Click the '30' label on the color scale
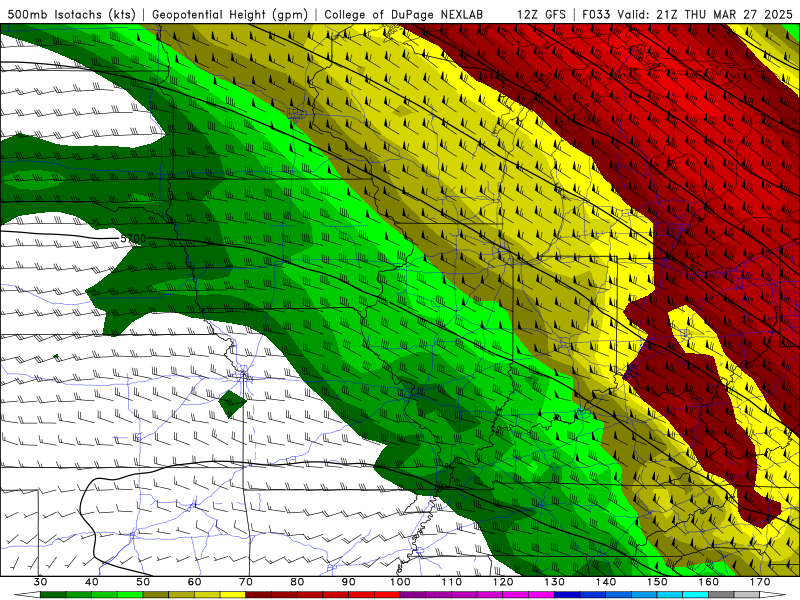 point(40,582)
